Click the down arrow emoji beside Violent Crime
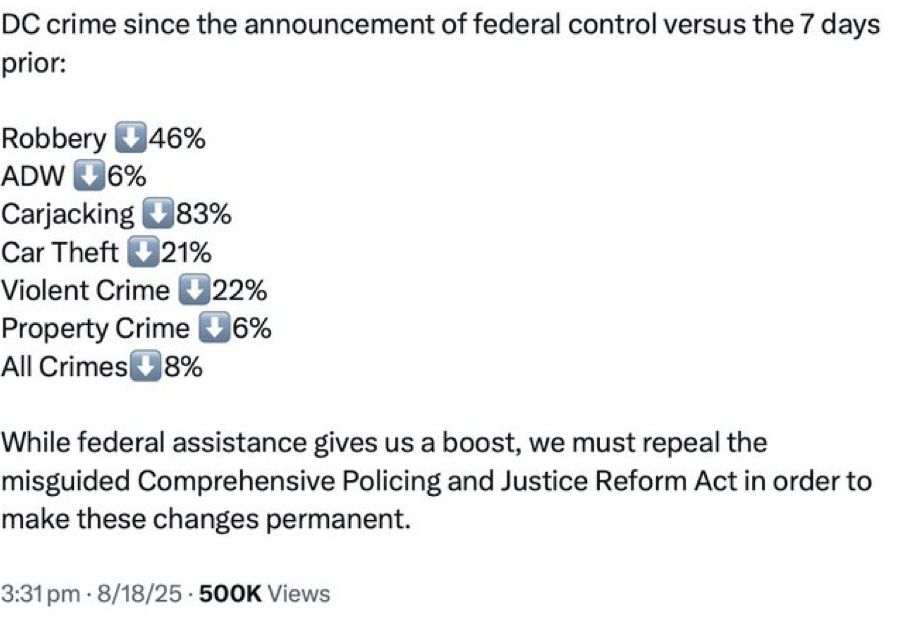This screenshot has height=619, width=897. [x=194, y=290]
